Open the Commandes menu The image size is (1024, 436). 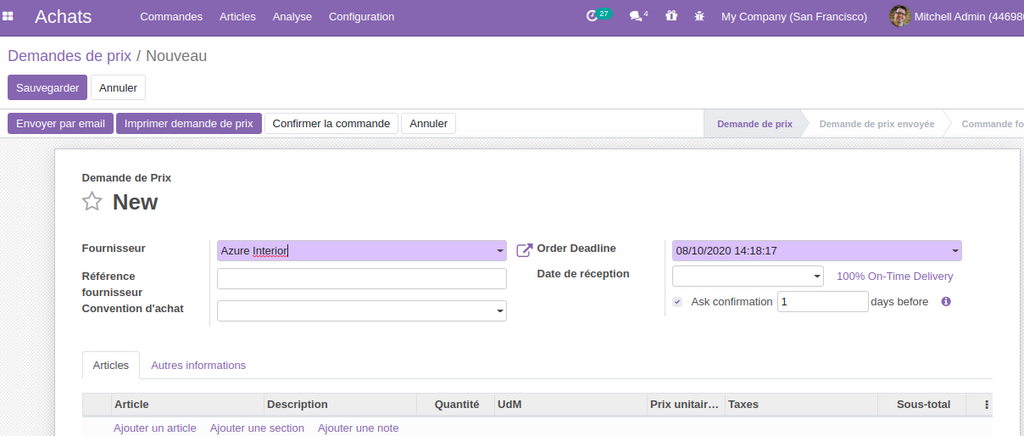tap(171, 16)
